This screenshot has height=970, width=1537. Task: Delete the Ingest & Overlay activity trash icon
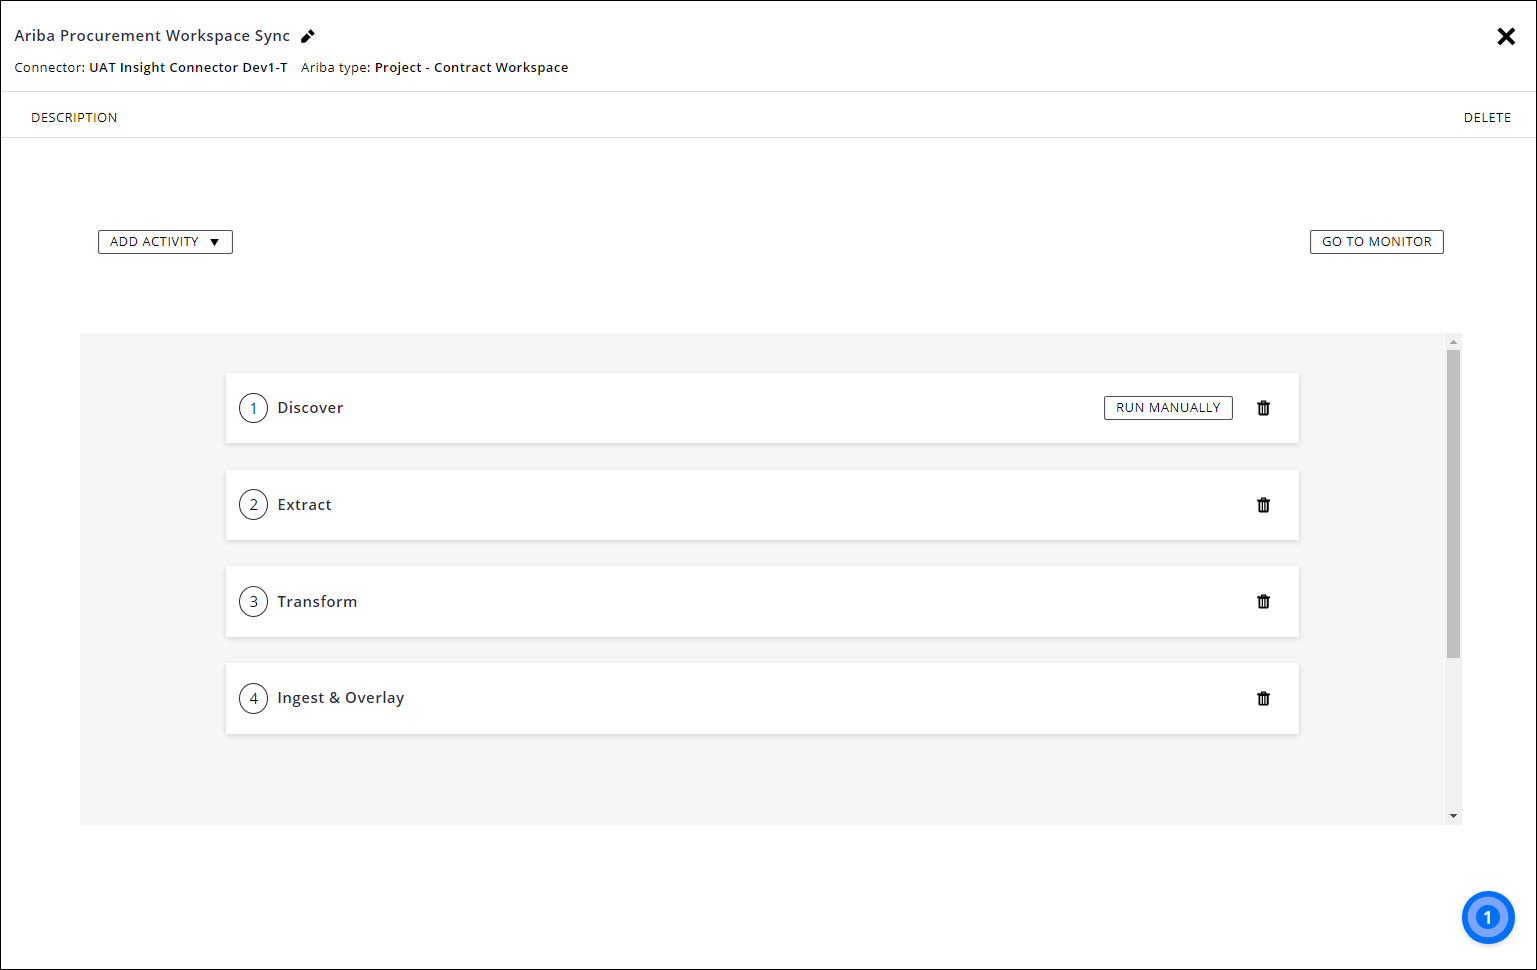1263,698
